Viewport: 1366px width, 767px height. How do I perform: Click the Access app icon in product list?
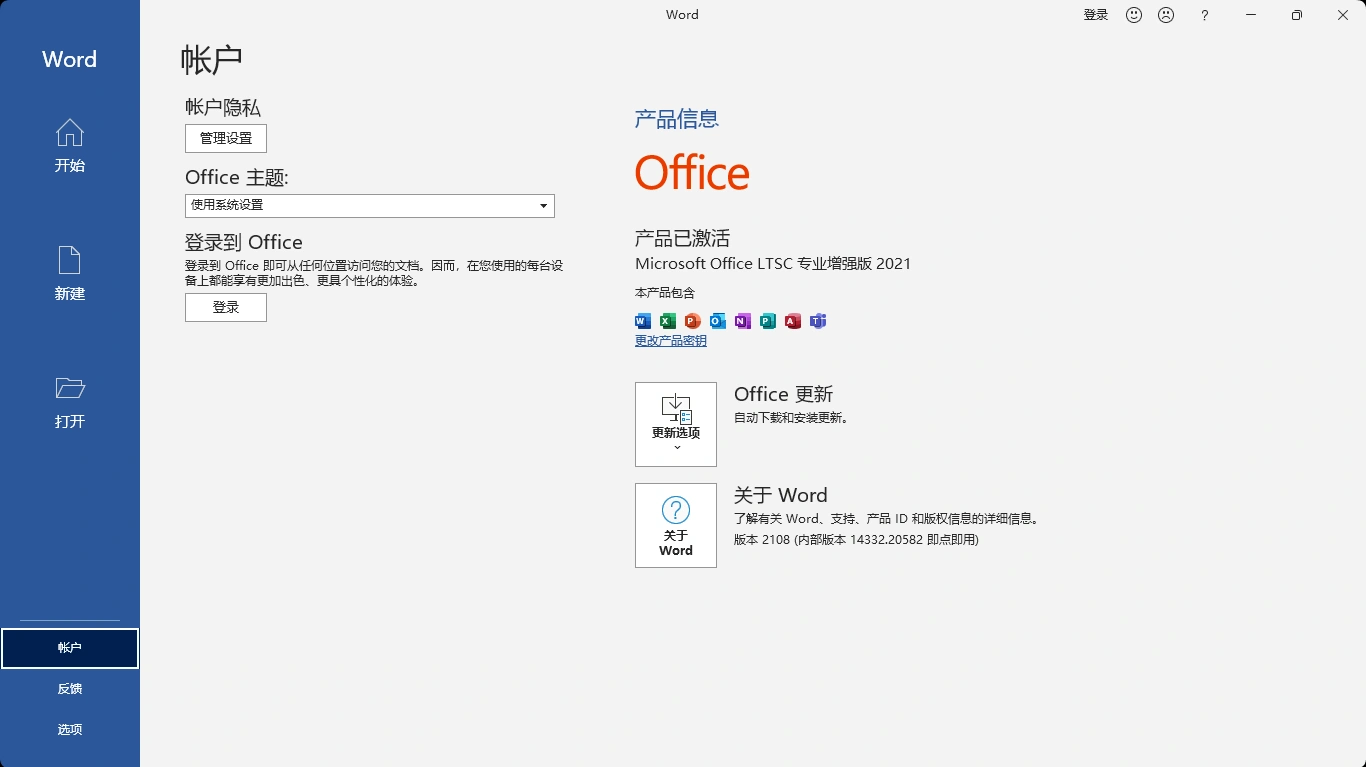[793, 321]
